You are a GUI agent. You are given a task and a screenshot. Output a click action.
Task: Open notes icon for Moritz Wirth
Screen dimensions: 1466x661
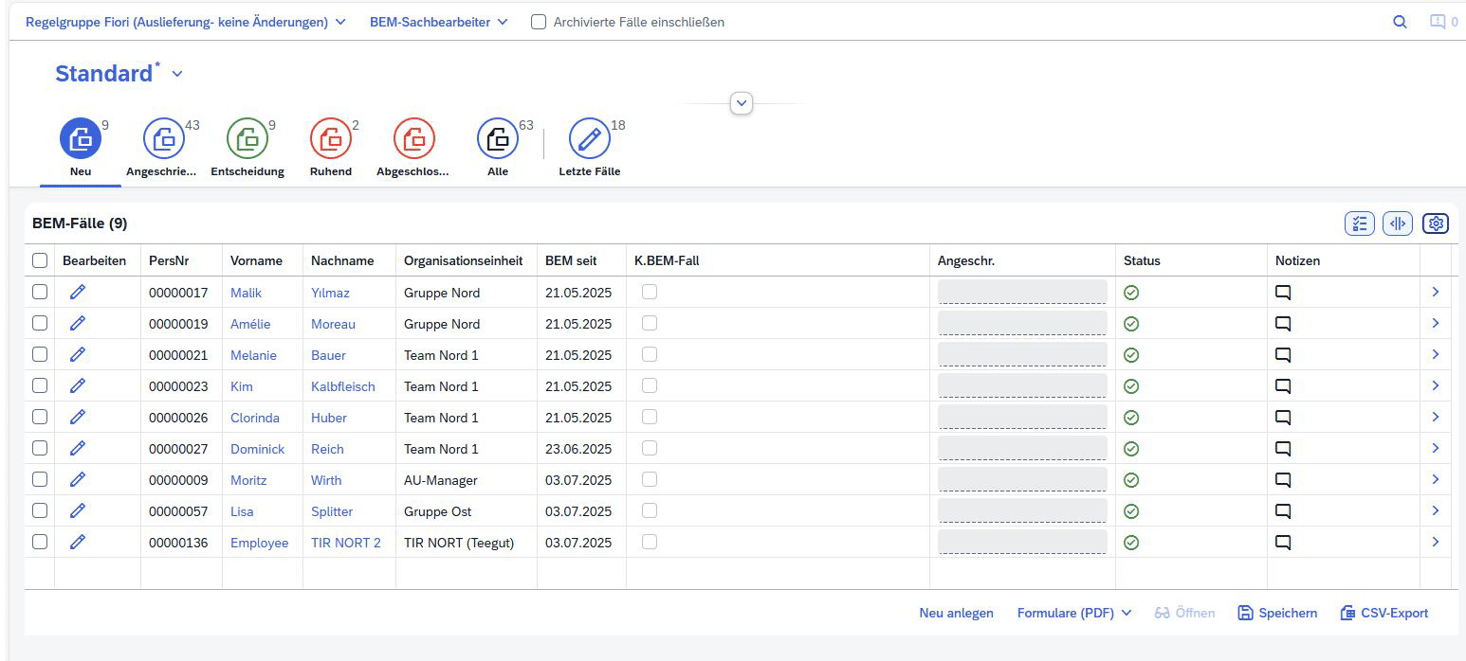pyautogui.click(x=1283, y=480)
